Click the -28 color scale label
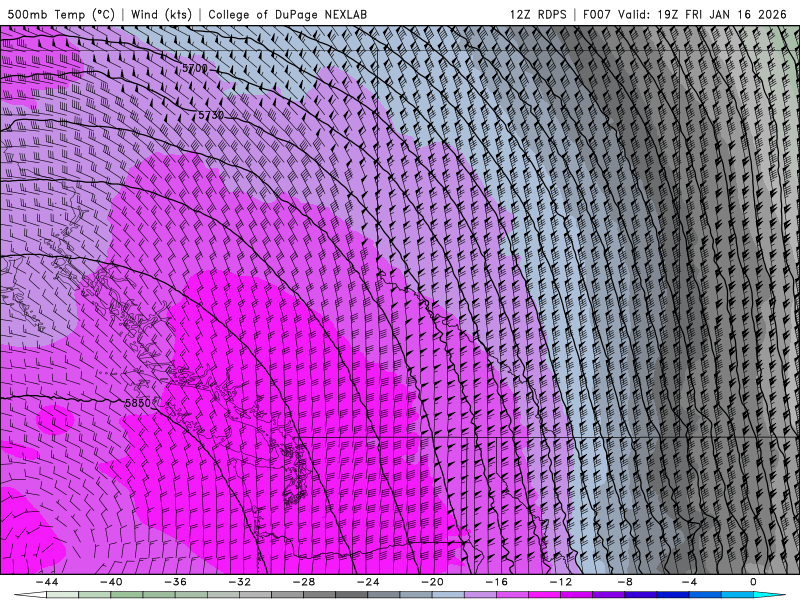 pyautogui.click(x=304, y=582)
